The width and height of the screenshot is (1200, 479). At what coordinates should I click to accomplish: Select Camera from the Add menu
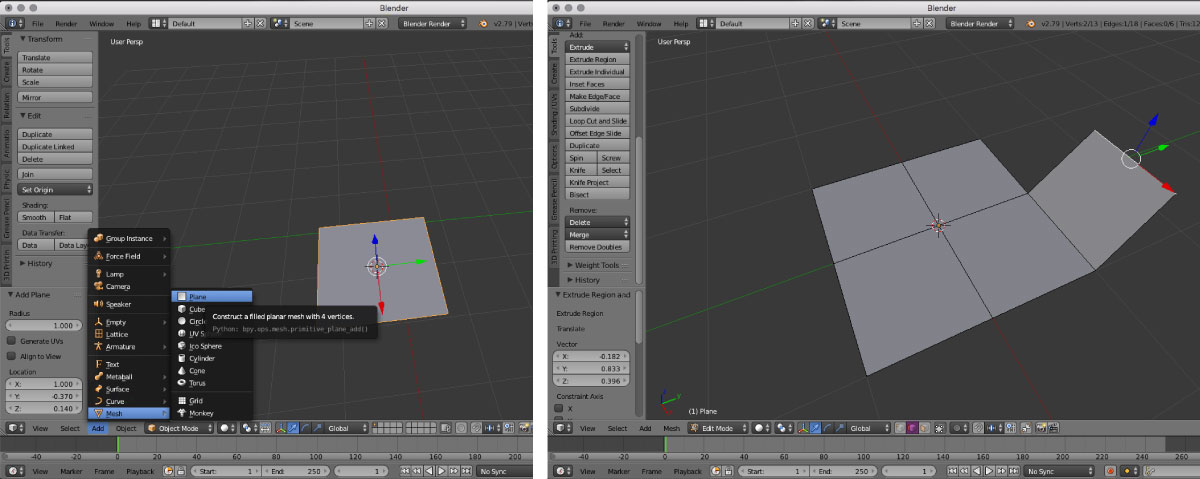(130, 286)
